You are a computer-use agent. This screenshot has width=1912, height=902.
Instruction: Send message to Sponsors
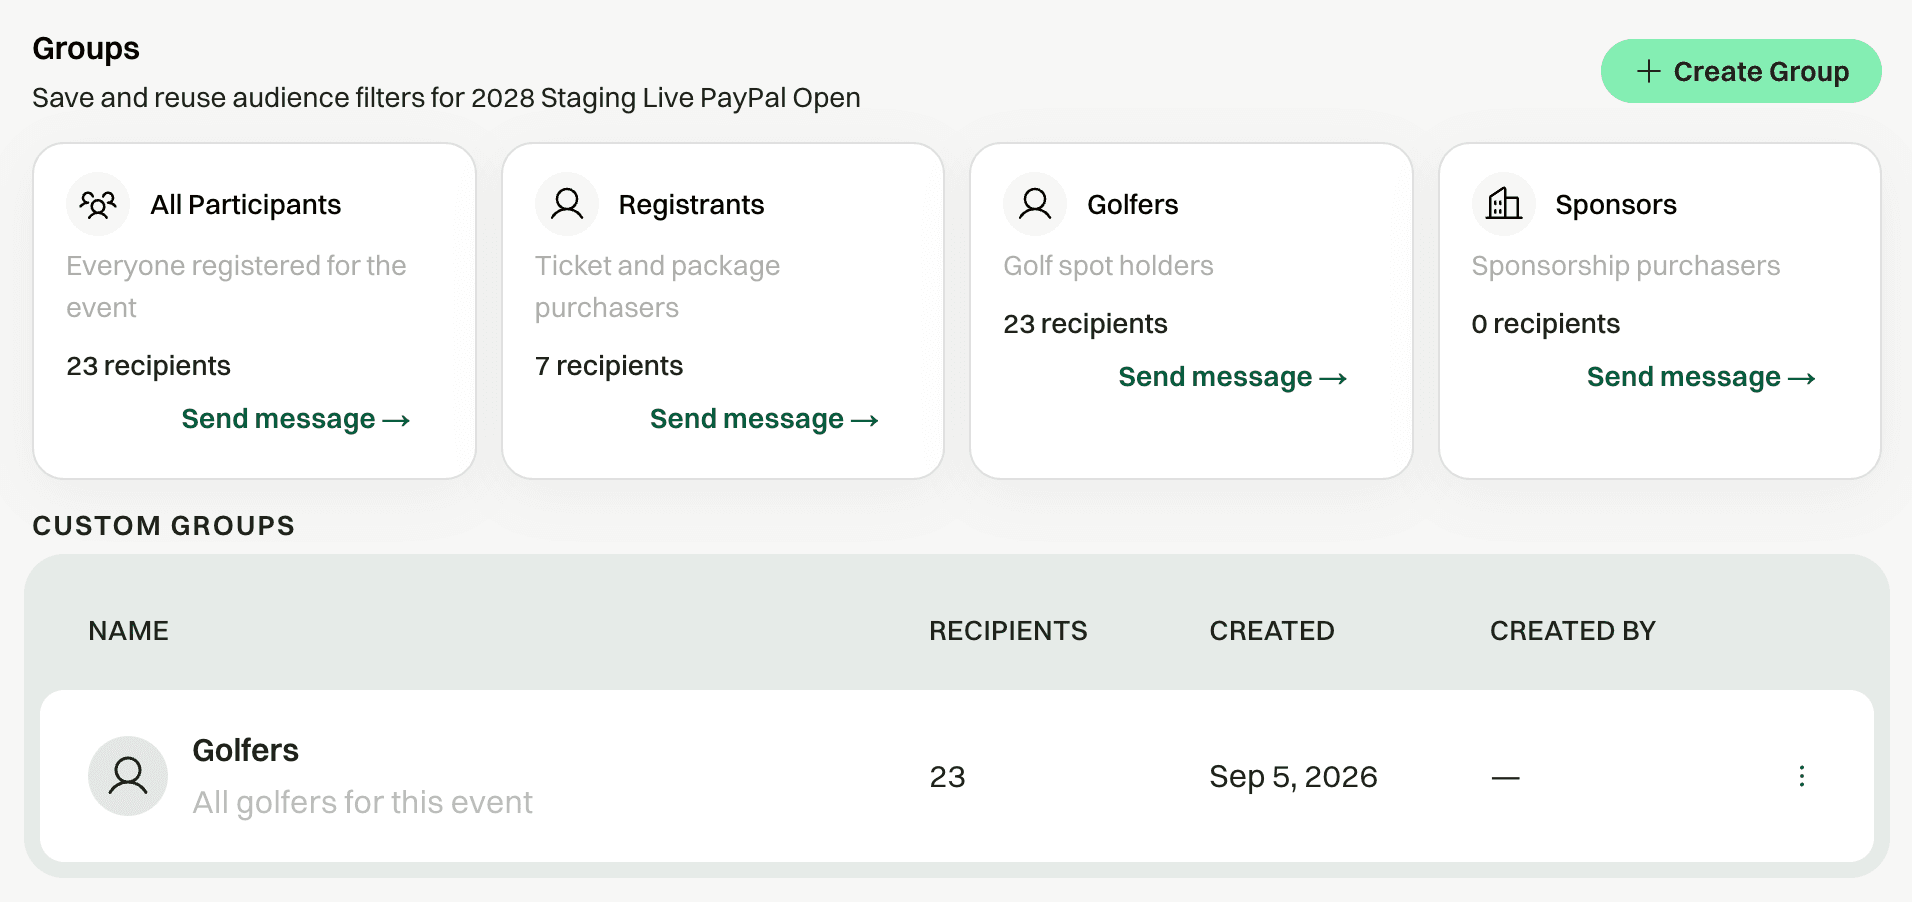pos(1701,377)
